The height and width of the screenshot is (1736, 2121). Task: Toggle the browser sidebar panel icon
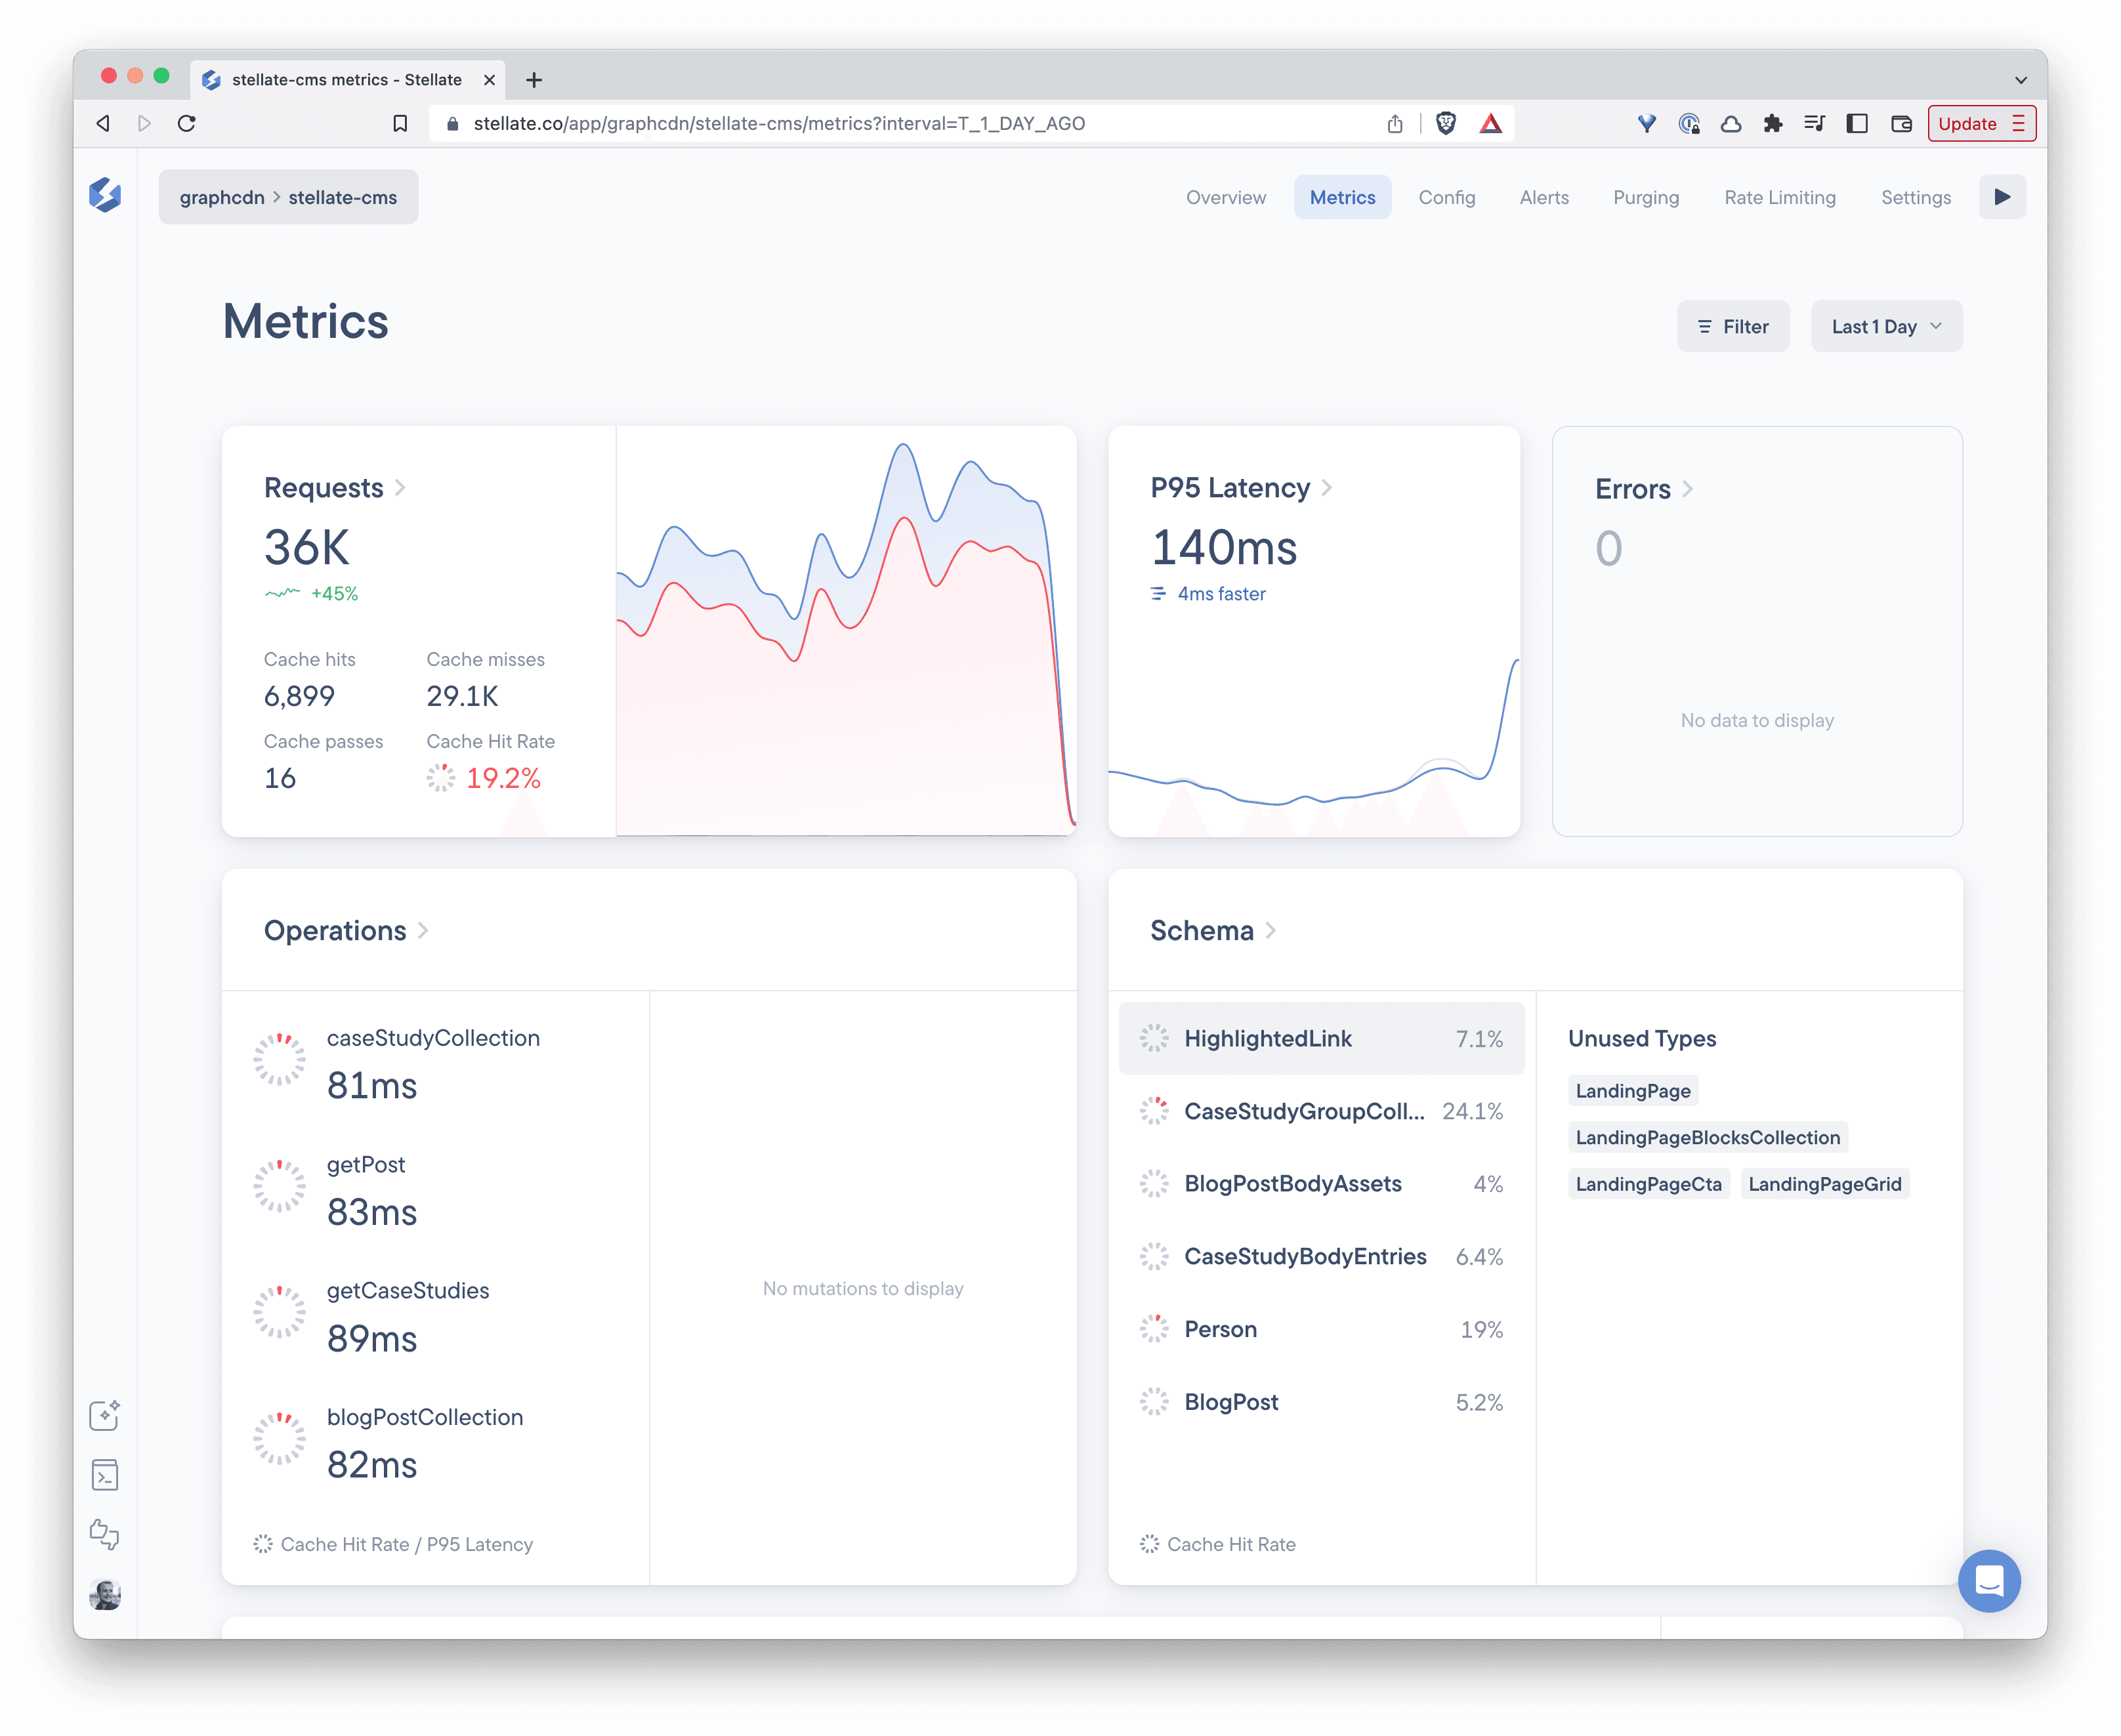coord(1858,123)
